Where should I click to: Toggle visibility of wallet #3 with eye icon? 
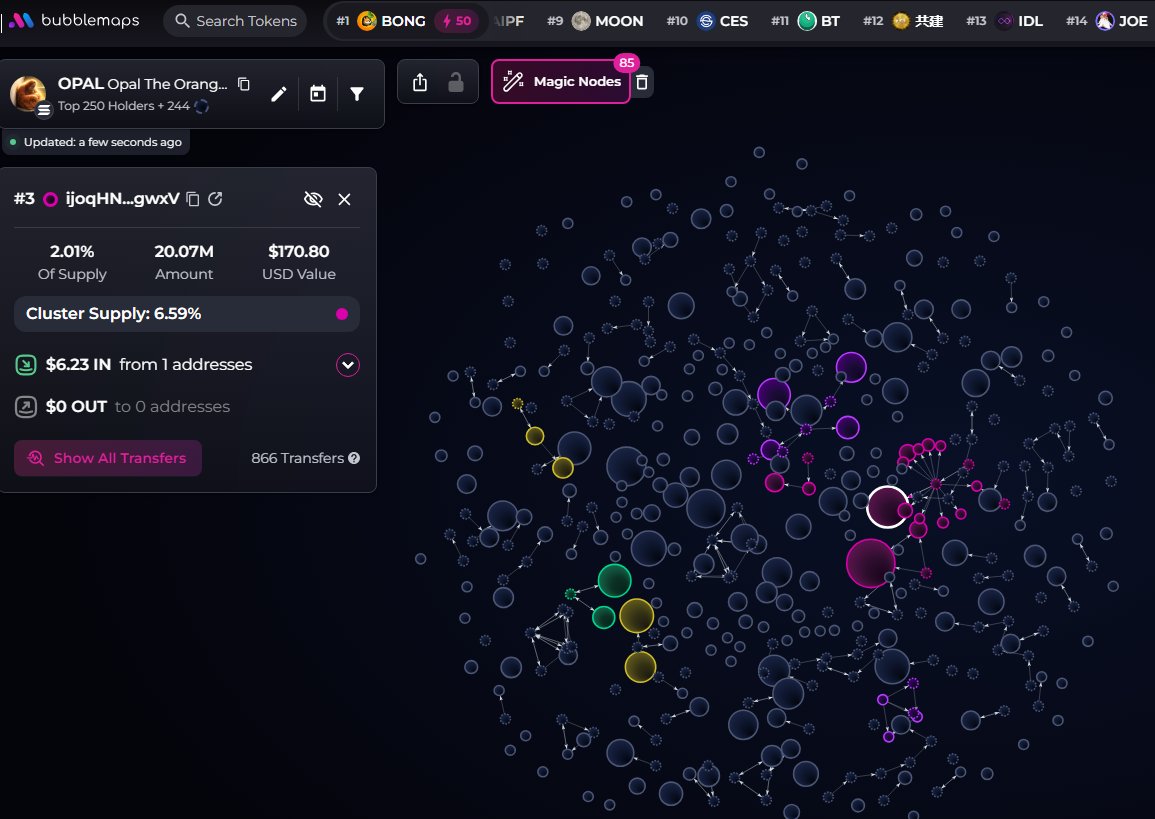click(x=313, y=199)
